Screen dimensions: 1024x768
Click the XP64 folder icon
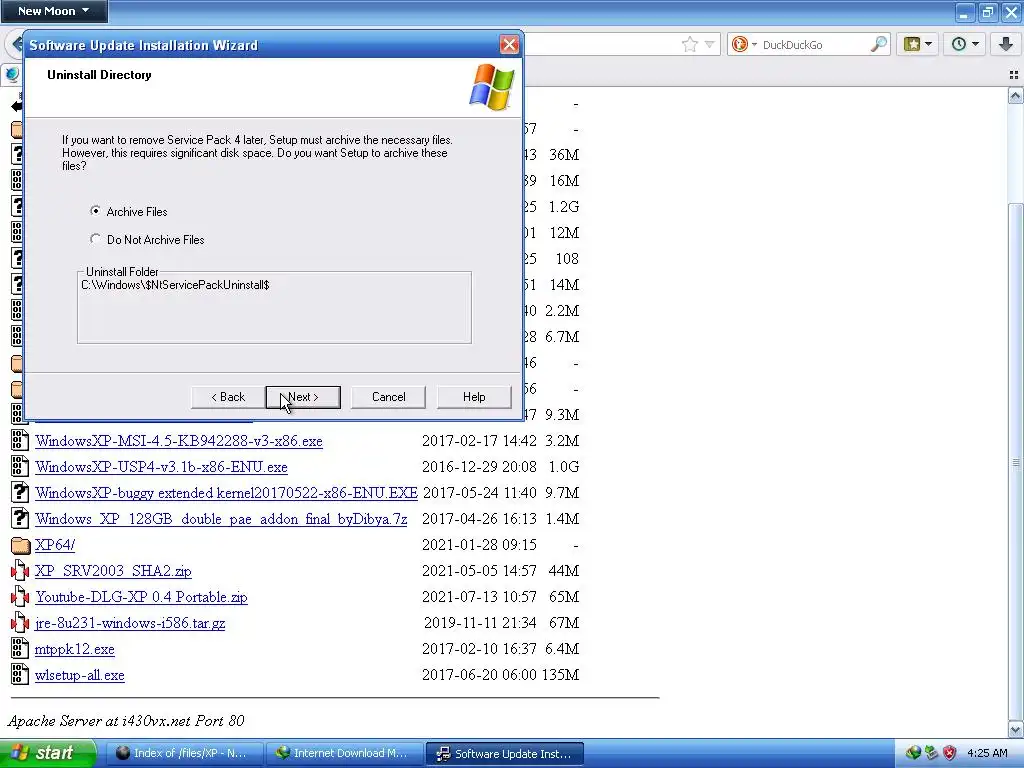20,545
